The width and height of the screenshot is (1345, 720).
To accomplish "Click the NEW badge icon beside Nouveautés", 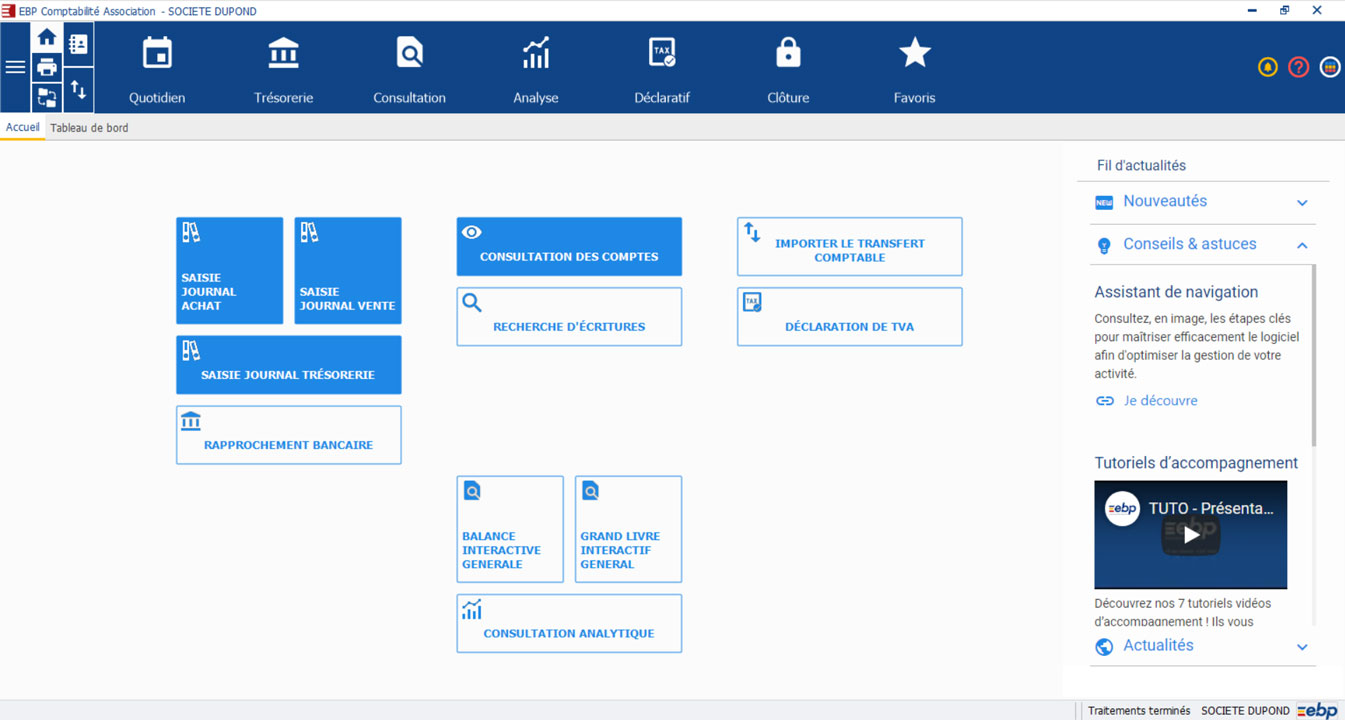I will pos(1104,203).
